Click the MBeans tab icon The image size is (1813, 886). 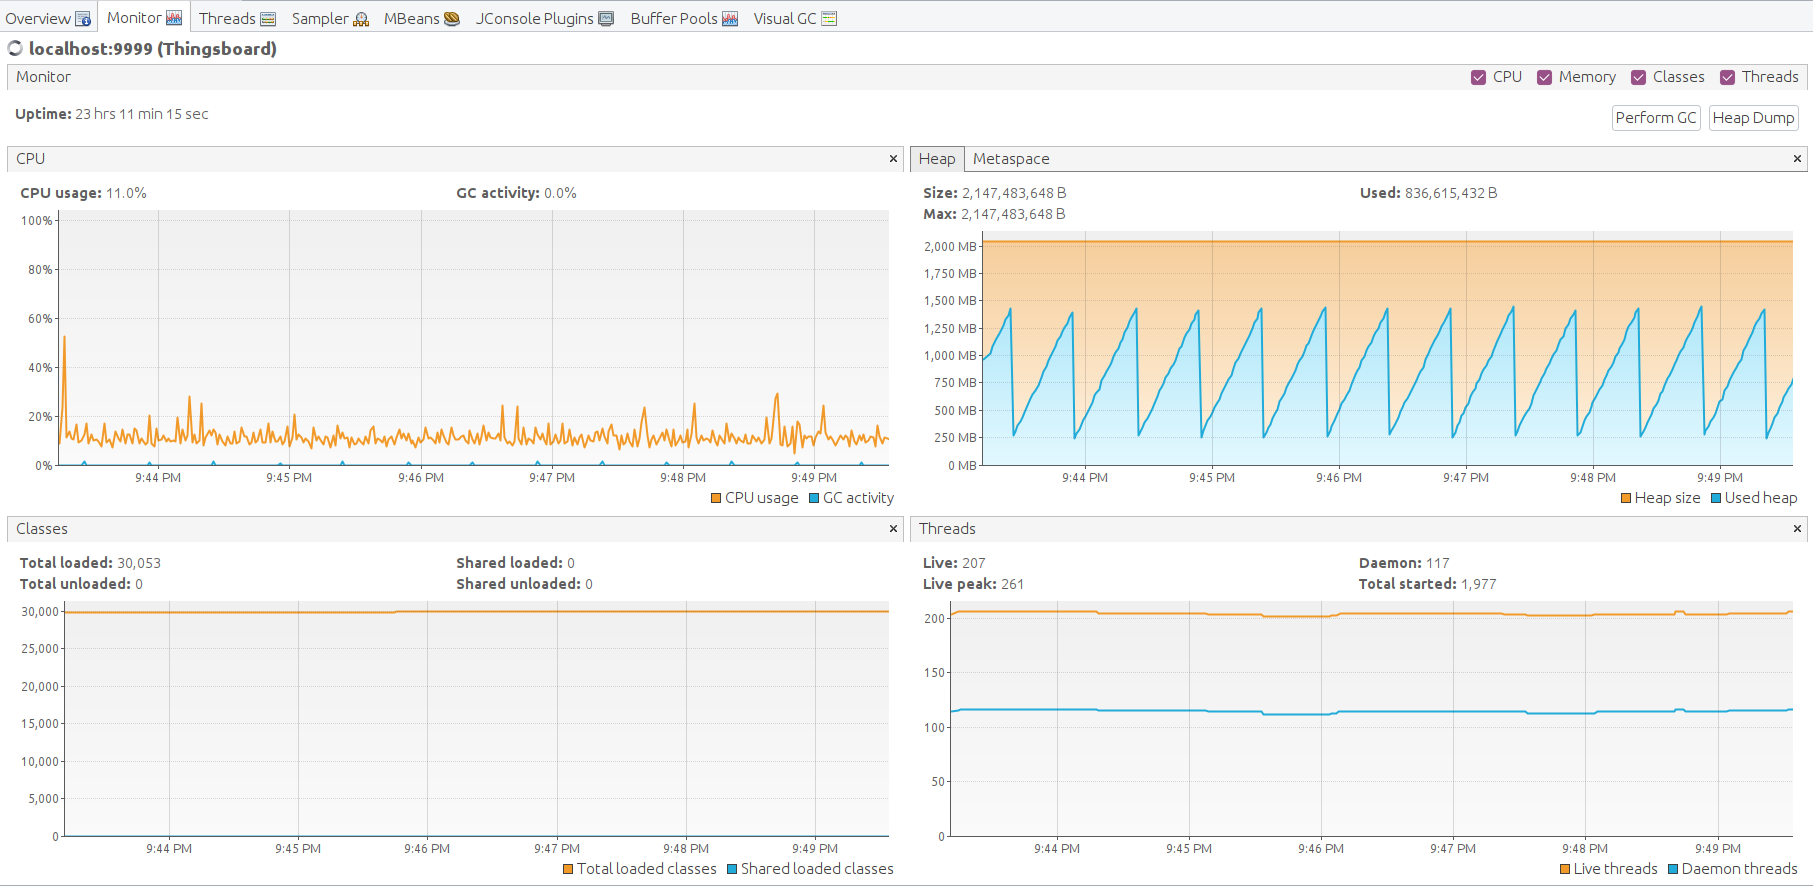(x=452, y=19)
